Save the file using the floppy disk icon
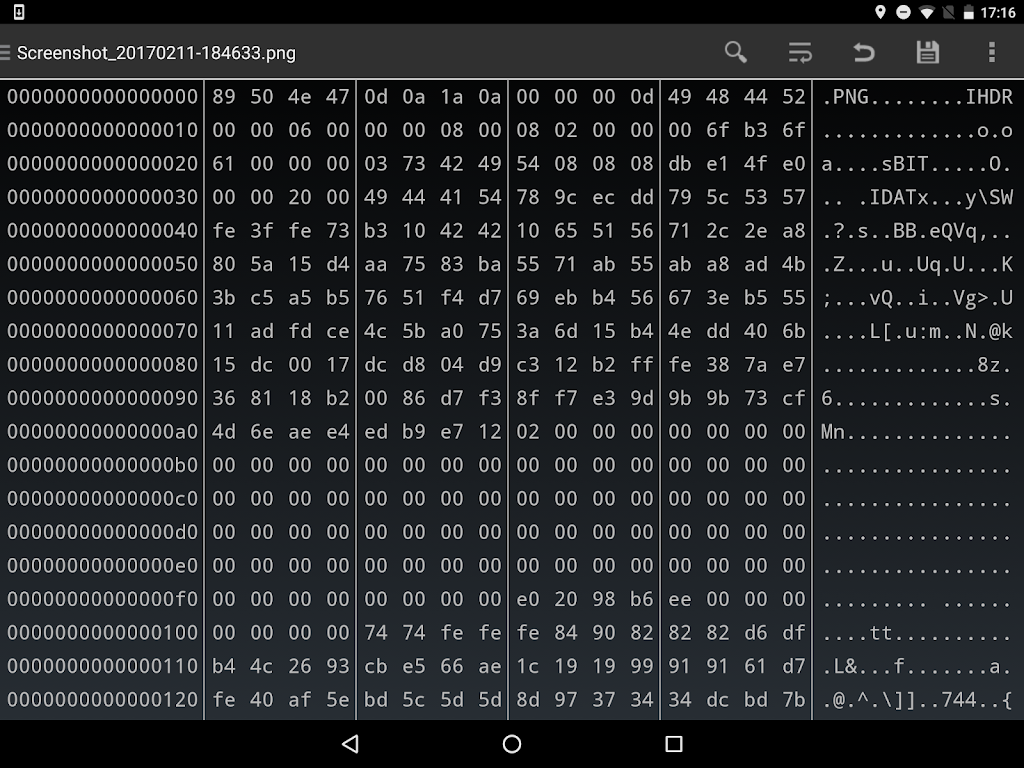This screenshot has height=768, width=1024. (x=928, y=53)
